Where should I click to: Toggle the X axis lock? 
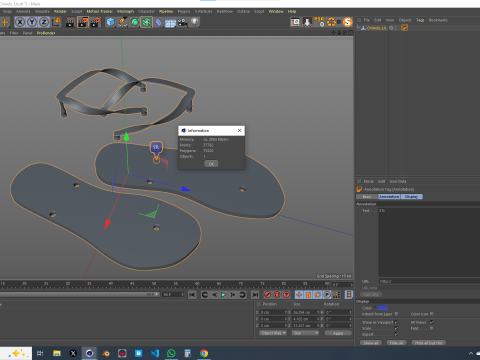[20, 22]
